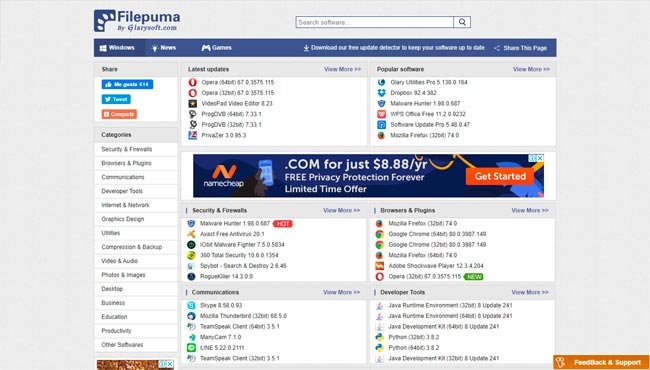Viewport: 650px width, 370px height.
Task: Open FeedBack & Support button
Action: coord(601,363)
